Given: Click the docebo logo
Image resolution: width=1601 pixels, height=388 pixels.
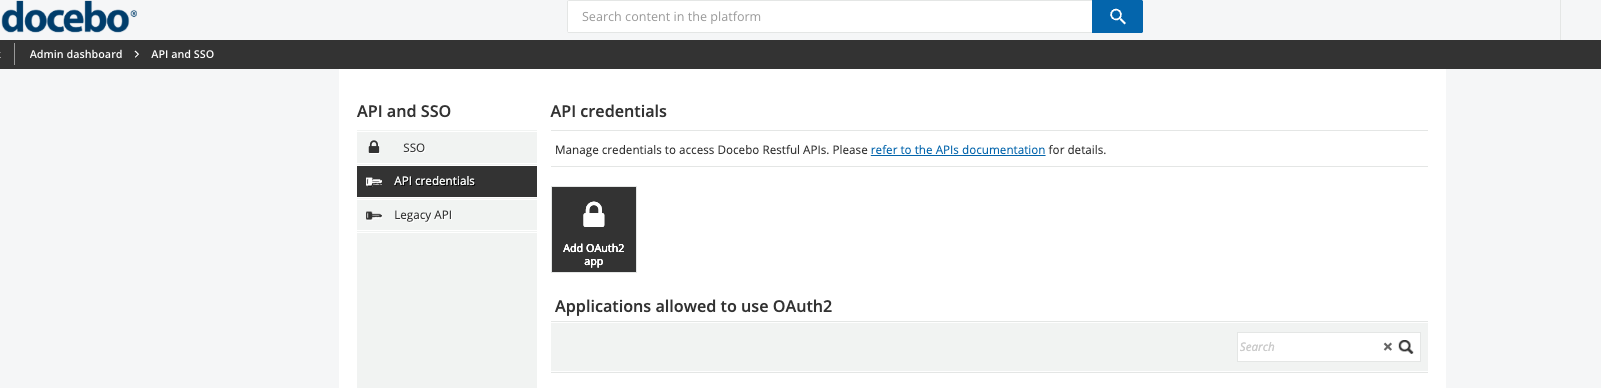Looking at the screenshot, I should [69, 17].
